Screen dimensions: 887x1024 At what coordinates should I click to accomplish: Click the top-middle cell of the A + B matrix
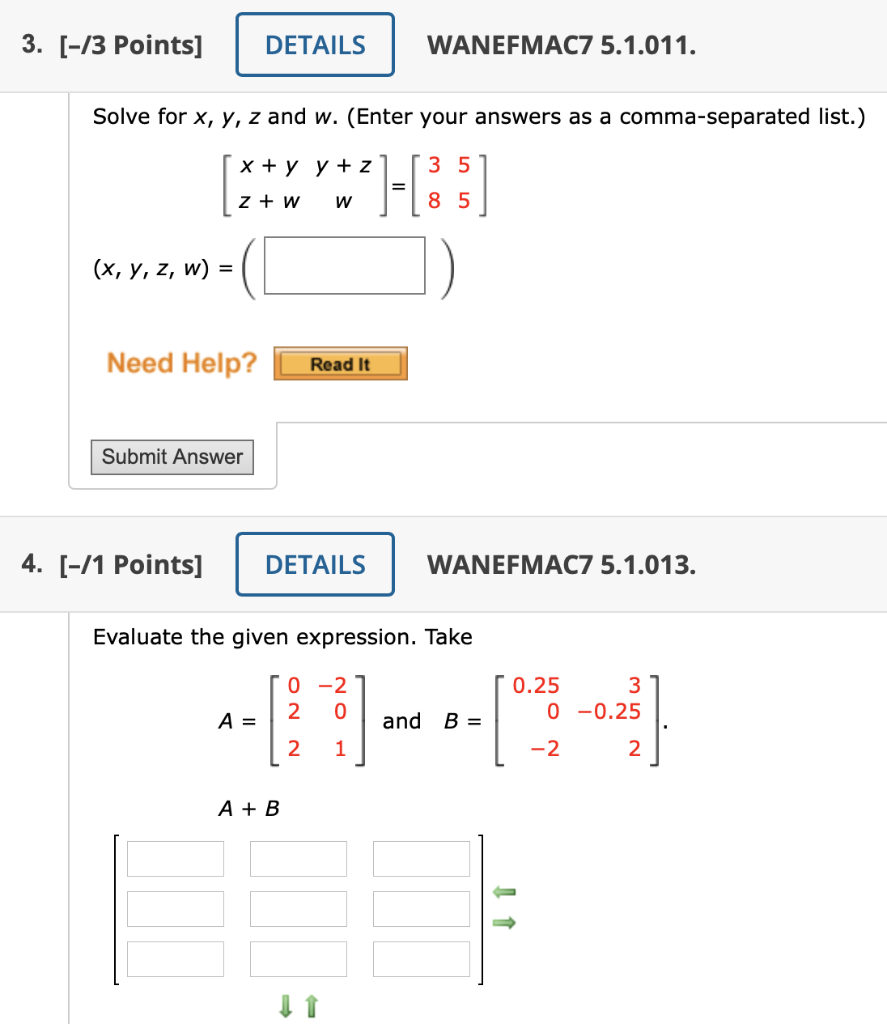point(298,858)
